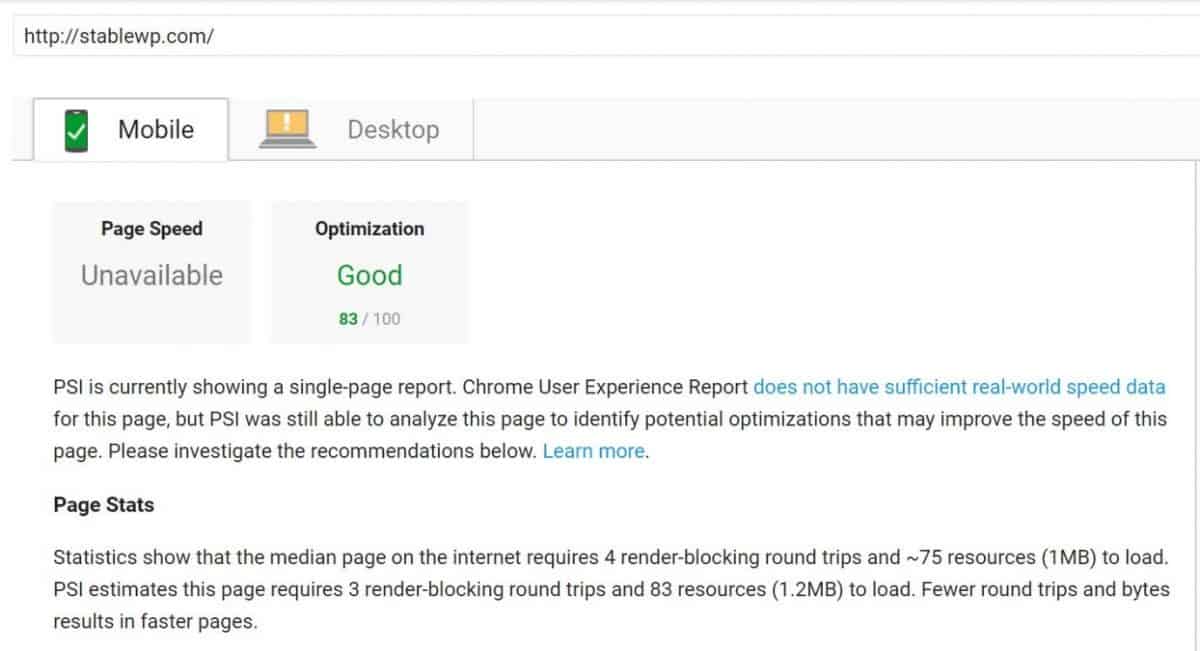
Task: Click the 'results in faster pages.' text line
Action: click(x=155, y=621)
